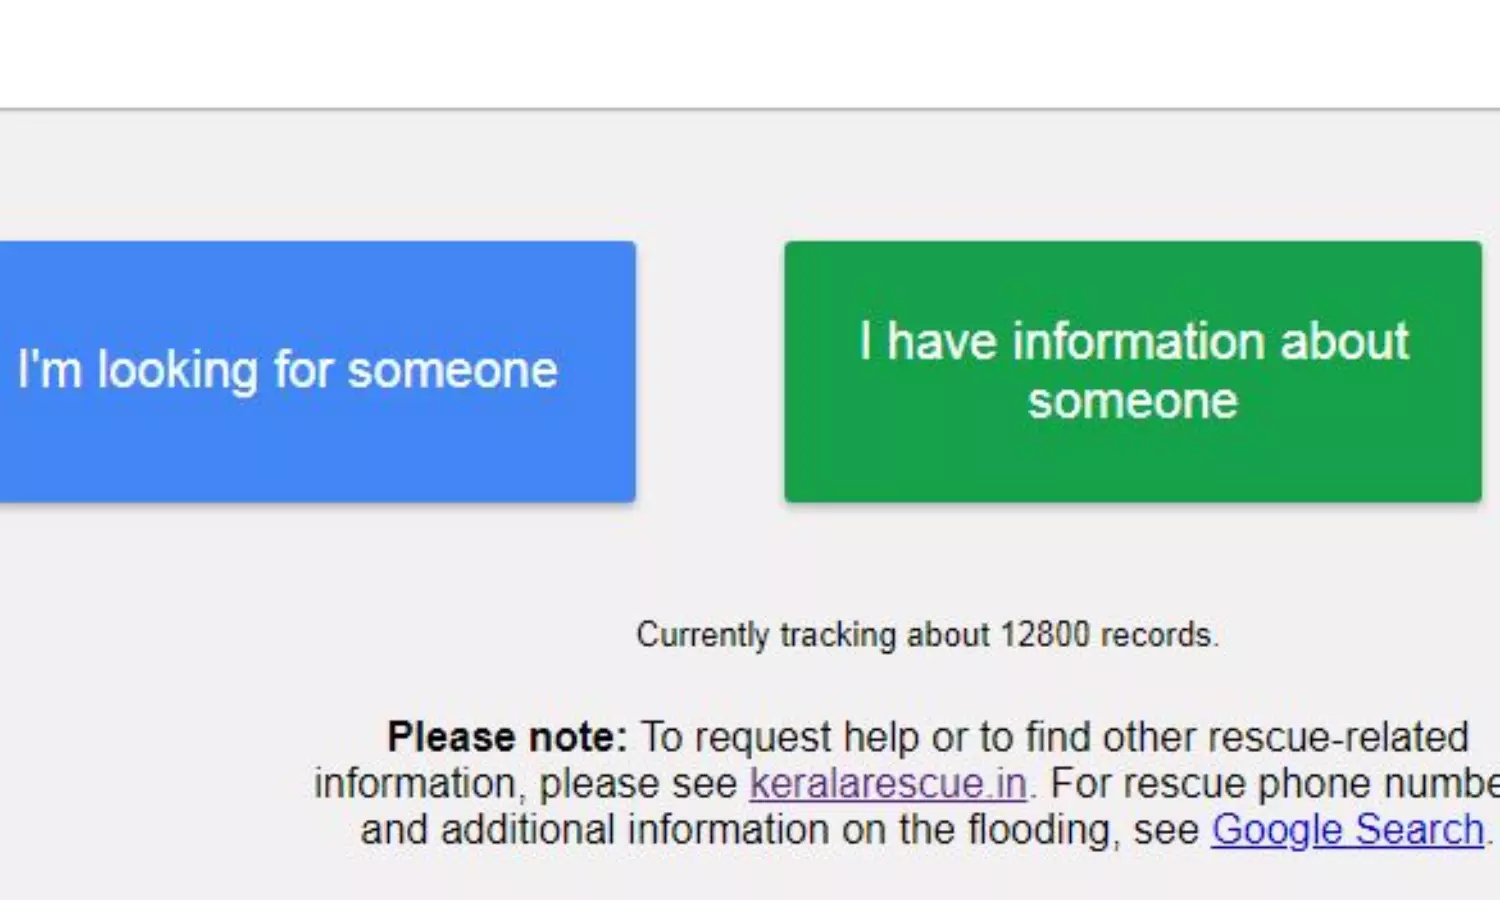Click the bold "Please note:" label
The width and height of the screenshot is (1500, 900).
click(x=507, y=738)
